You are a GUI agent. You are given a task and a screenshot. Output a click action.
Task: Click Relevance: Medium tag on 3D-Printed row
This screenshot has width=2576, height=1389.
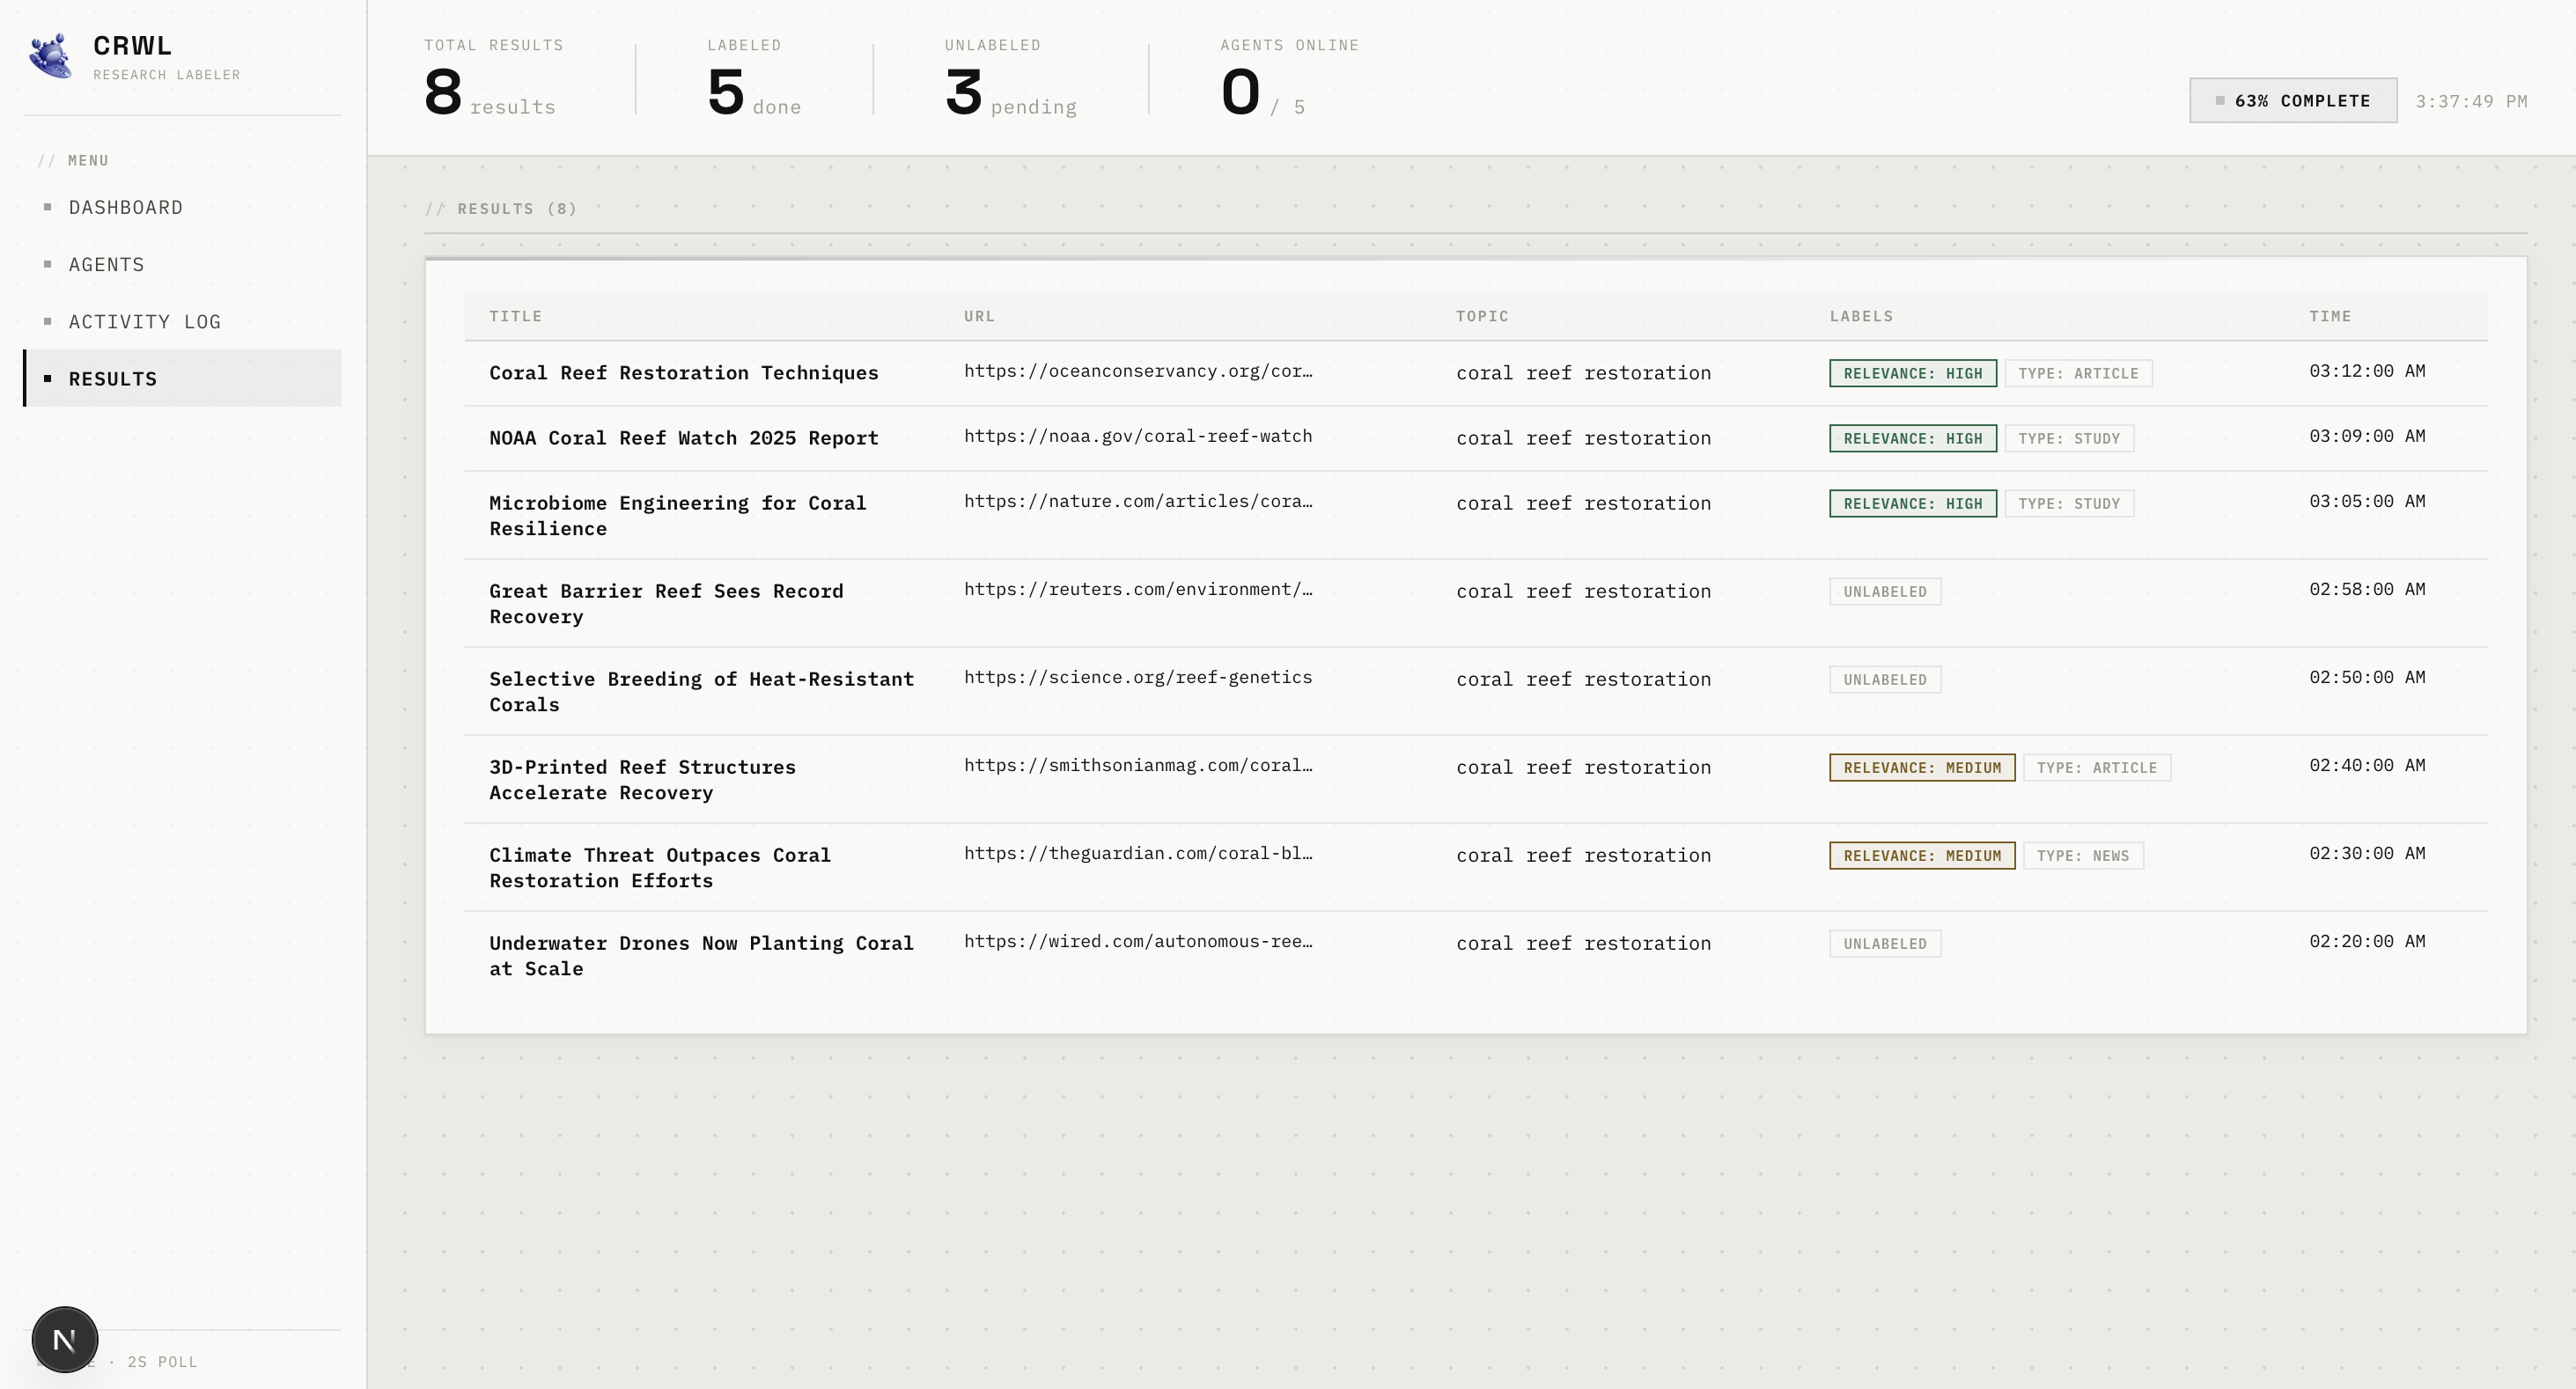(1921, 767)
